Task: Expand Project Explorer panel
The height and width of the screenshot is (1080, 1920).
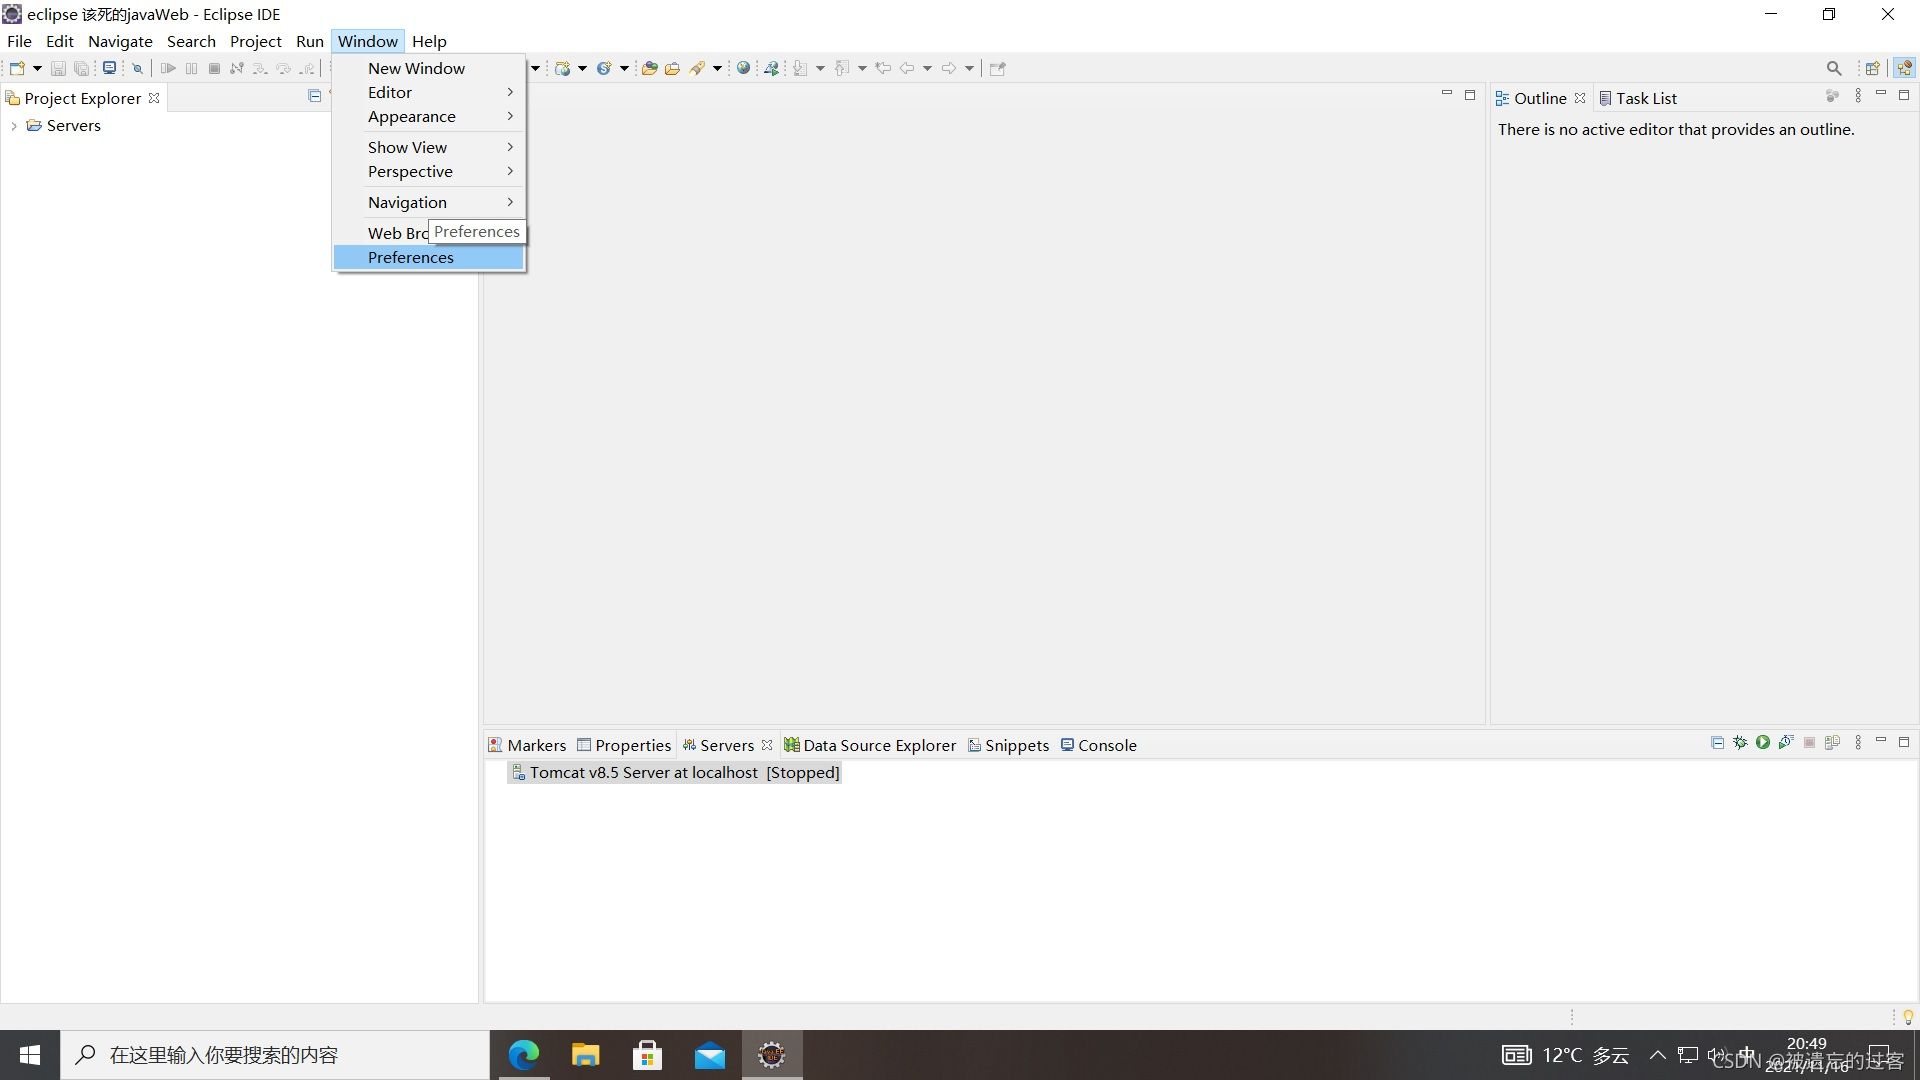Action: (x=13, y=125)
